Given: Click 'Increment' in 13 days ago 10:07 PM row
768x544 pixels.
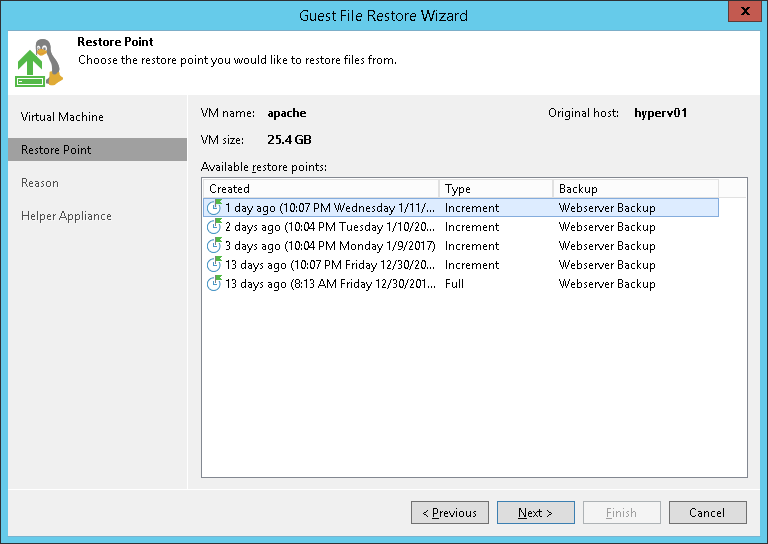Looking at the screenshot, I should [x=472, y=265].
